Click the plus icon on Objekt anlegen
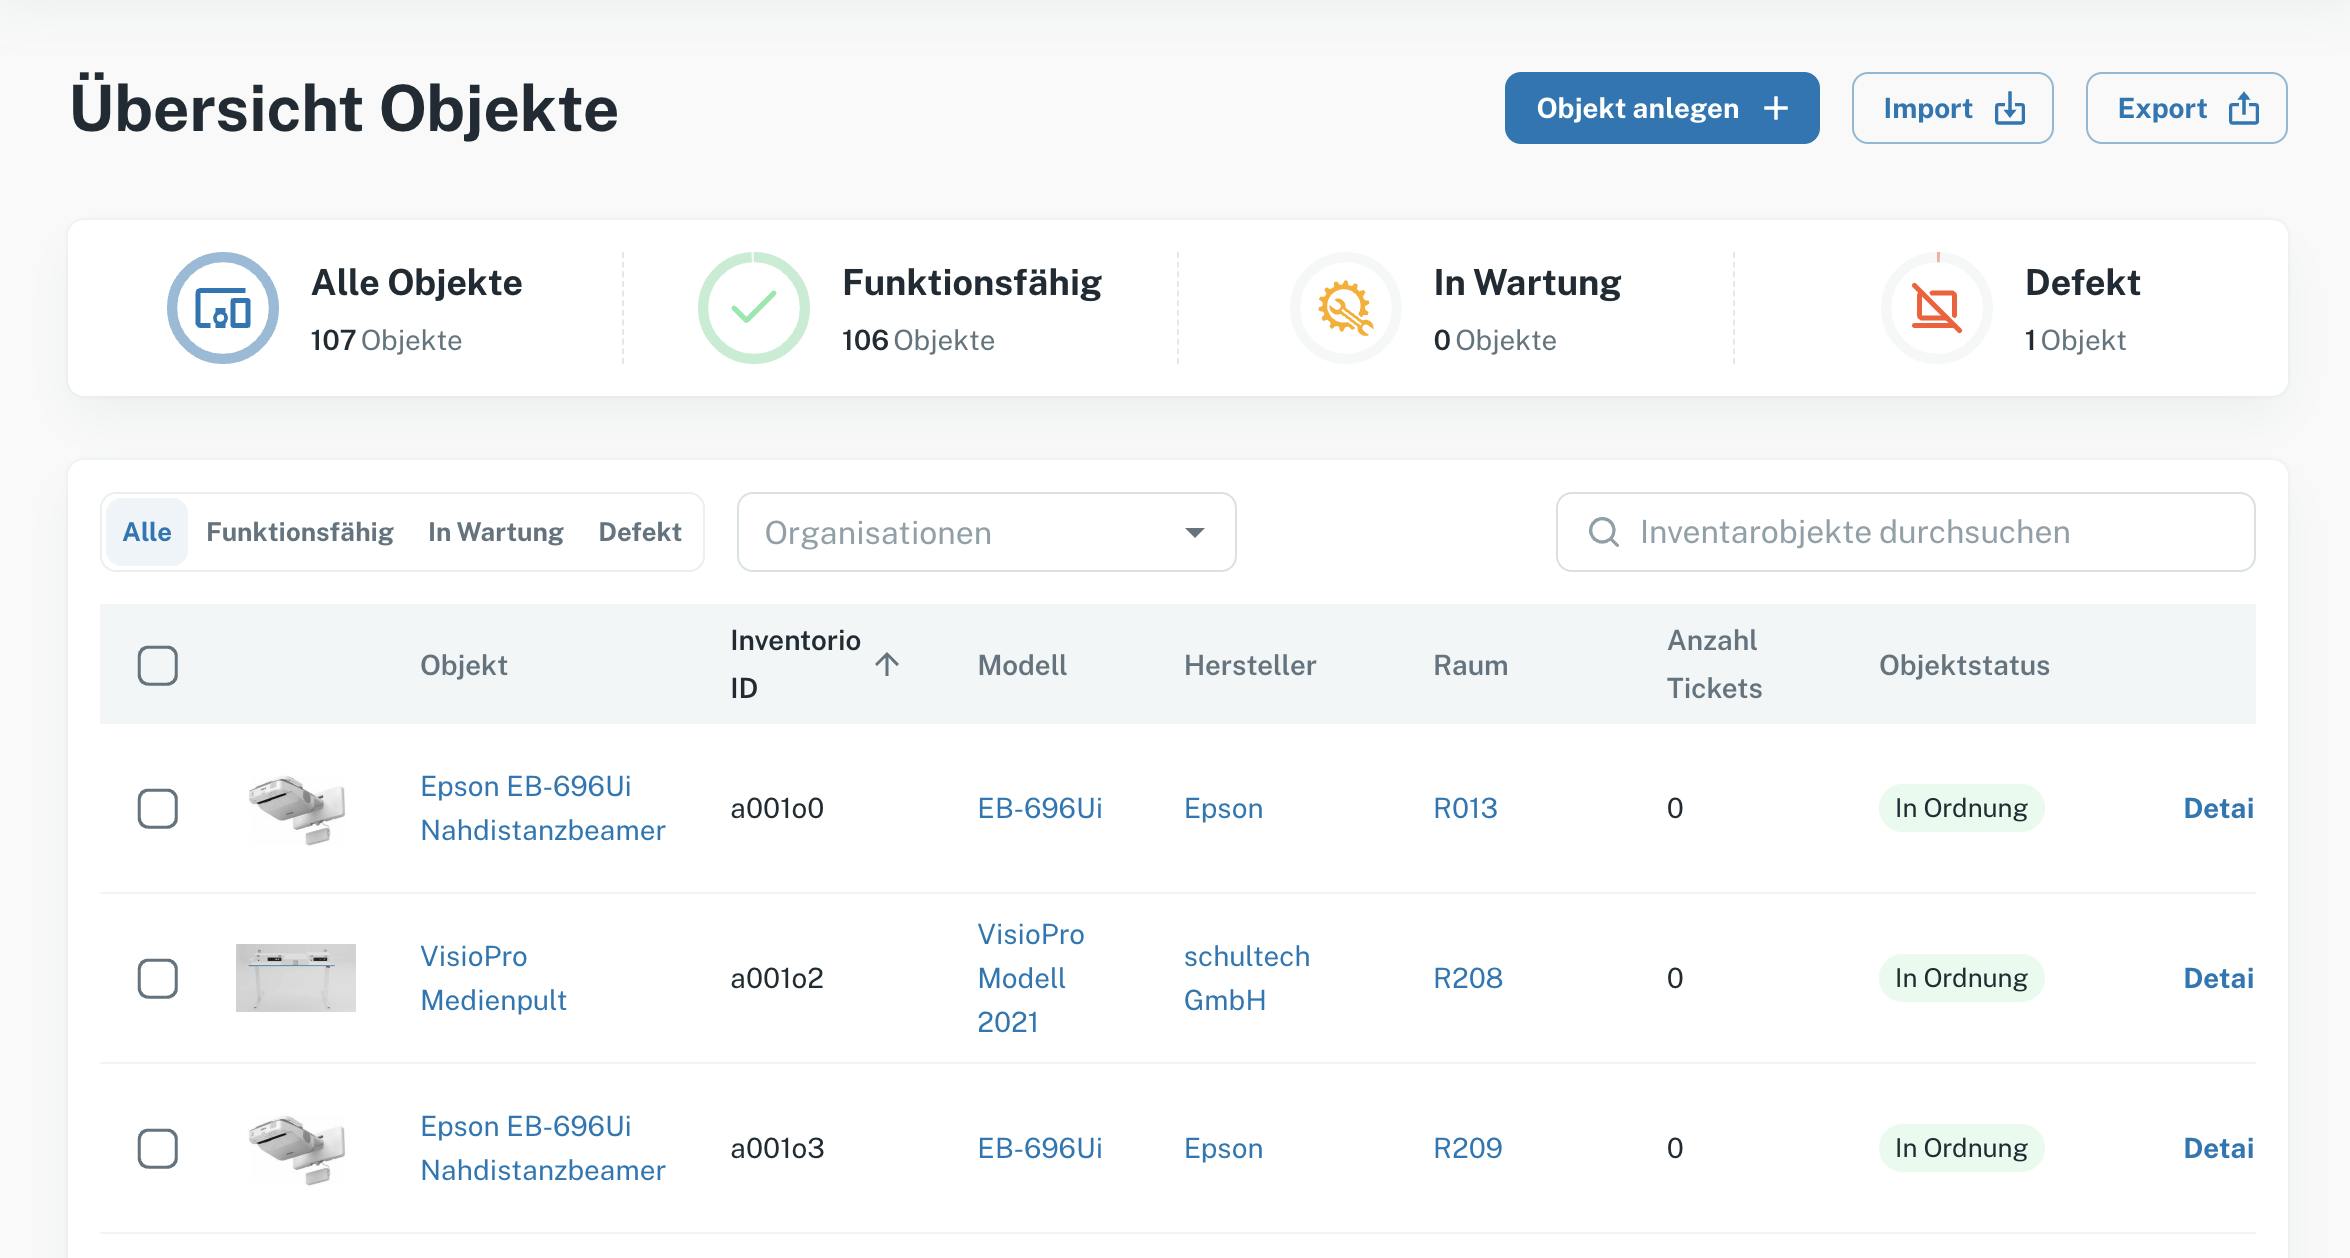This screenshot has height=1258, width=2350. [x=1775, y=108]
